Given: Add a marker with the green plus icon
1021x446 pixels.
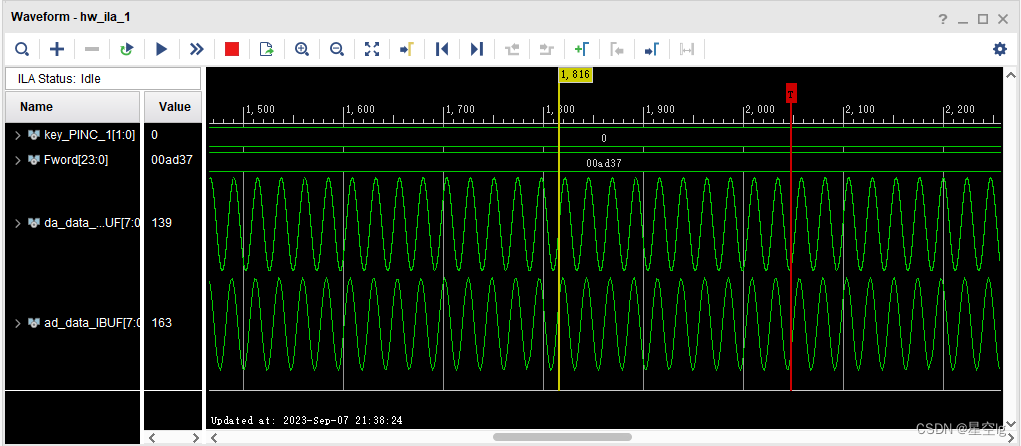Looking at the screenshot, I should tap(581, 49).
